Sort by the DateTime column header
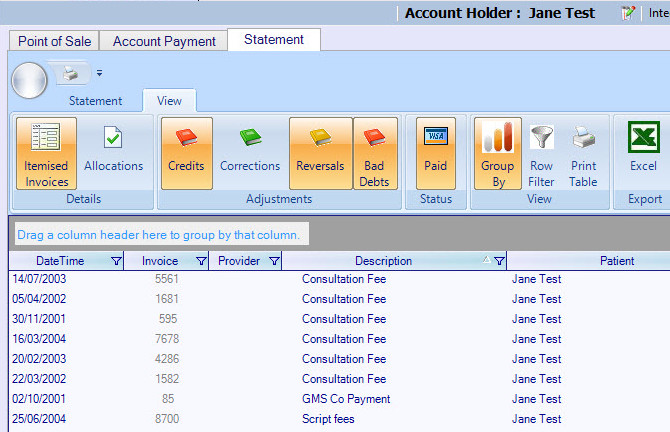 [x=60, y=261]
